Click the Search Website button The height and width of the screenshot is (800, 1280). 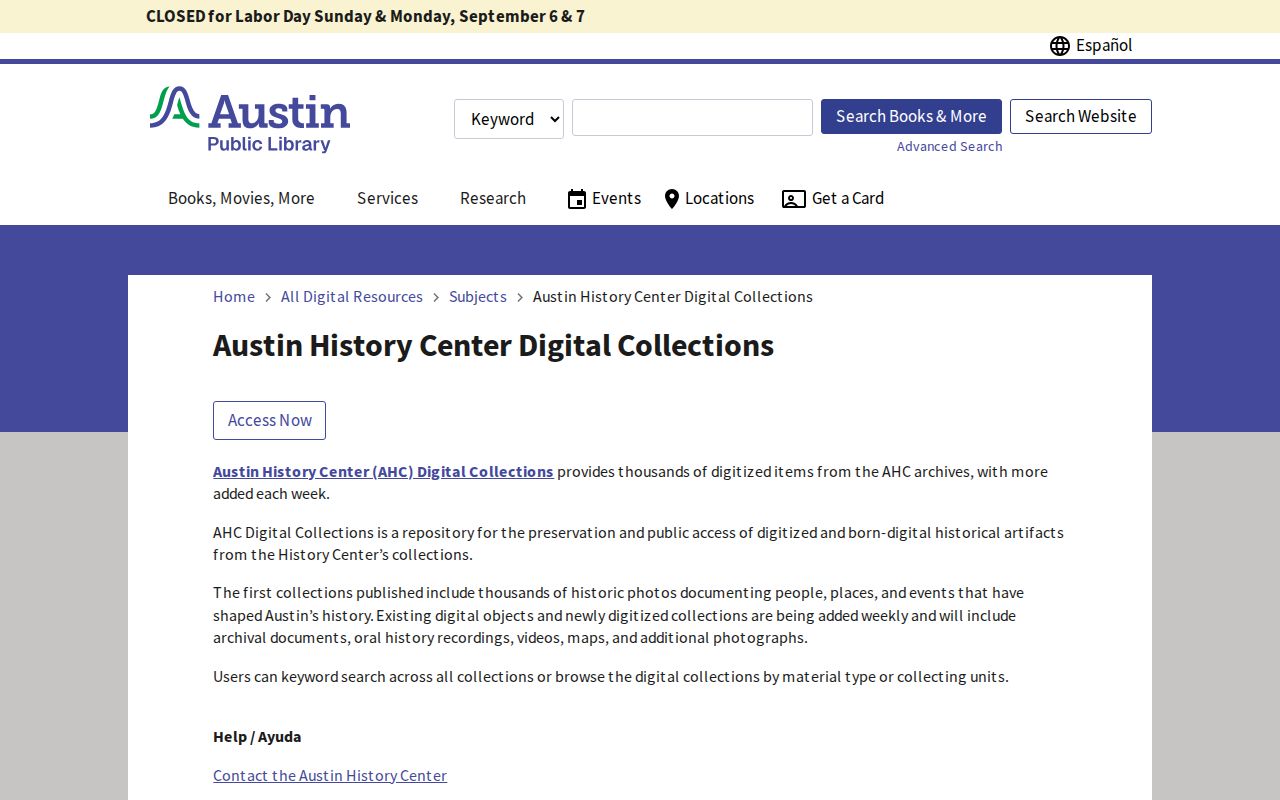1081,116
